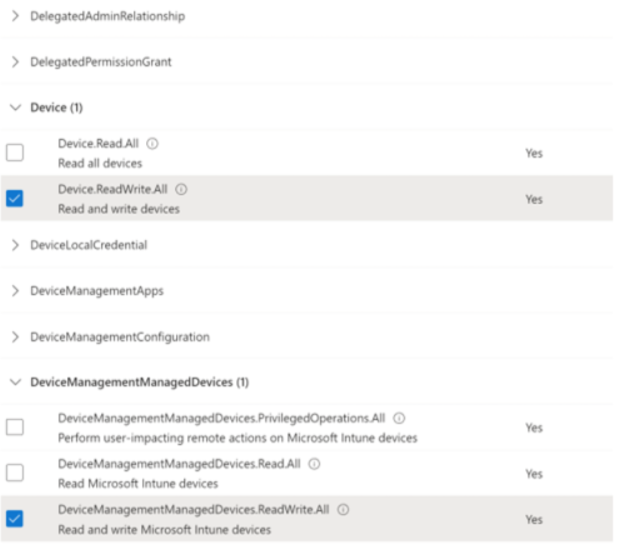Expand the DeviceManagementConfiguration group chevron
618x547 pixels.
[15, 337]
